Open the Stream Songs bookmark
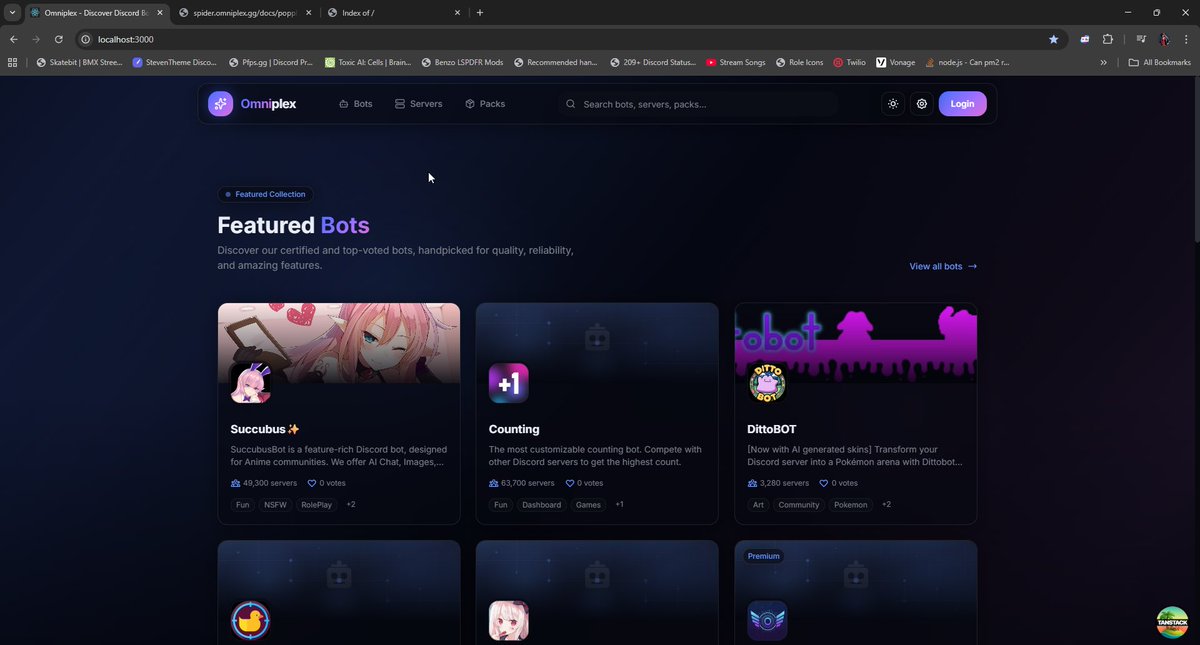 tap(735, 62)
